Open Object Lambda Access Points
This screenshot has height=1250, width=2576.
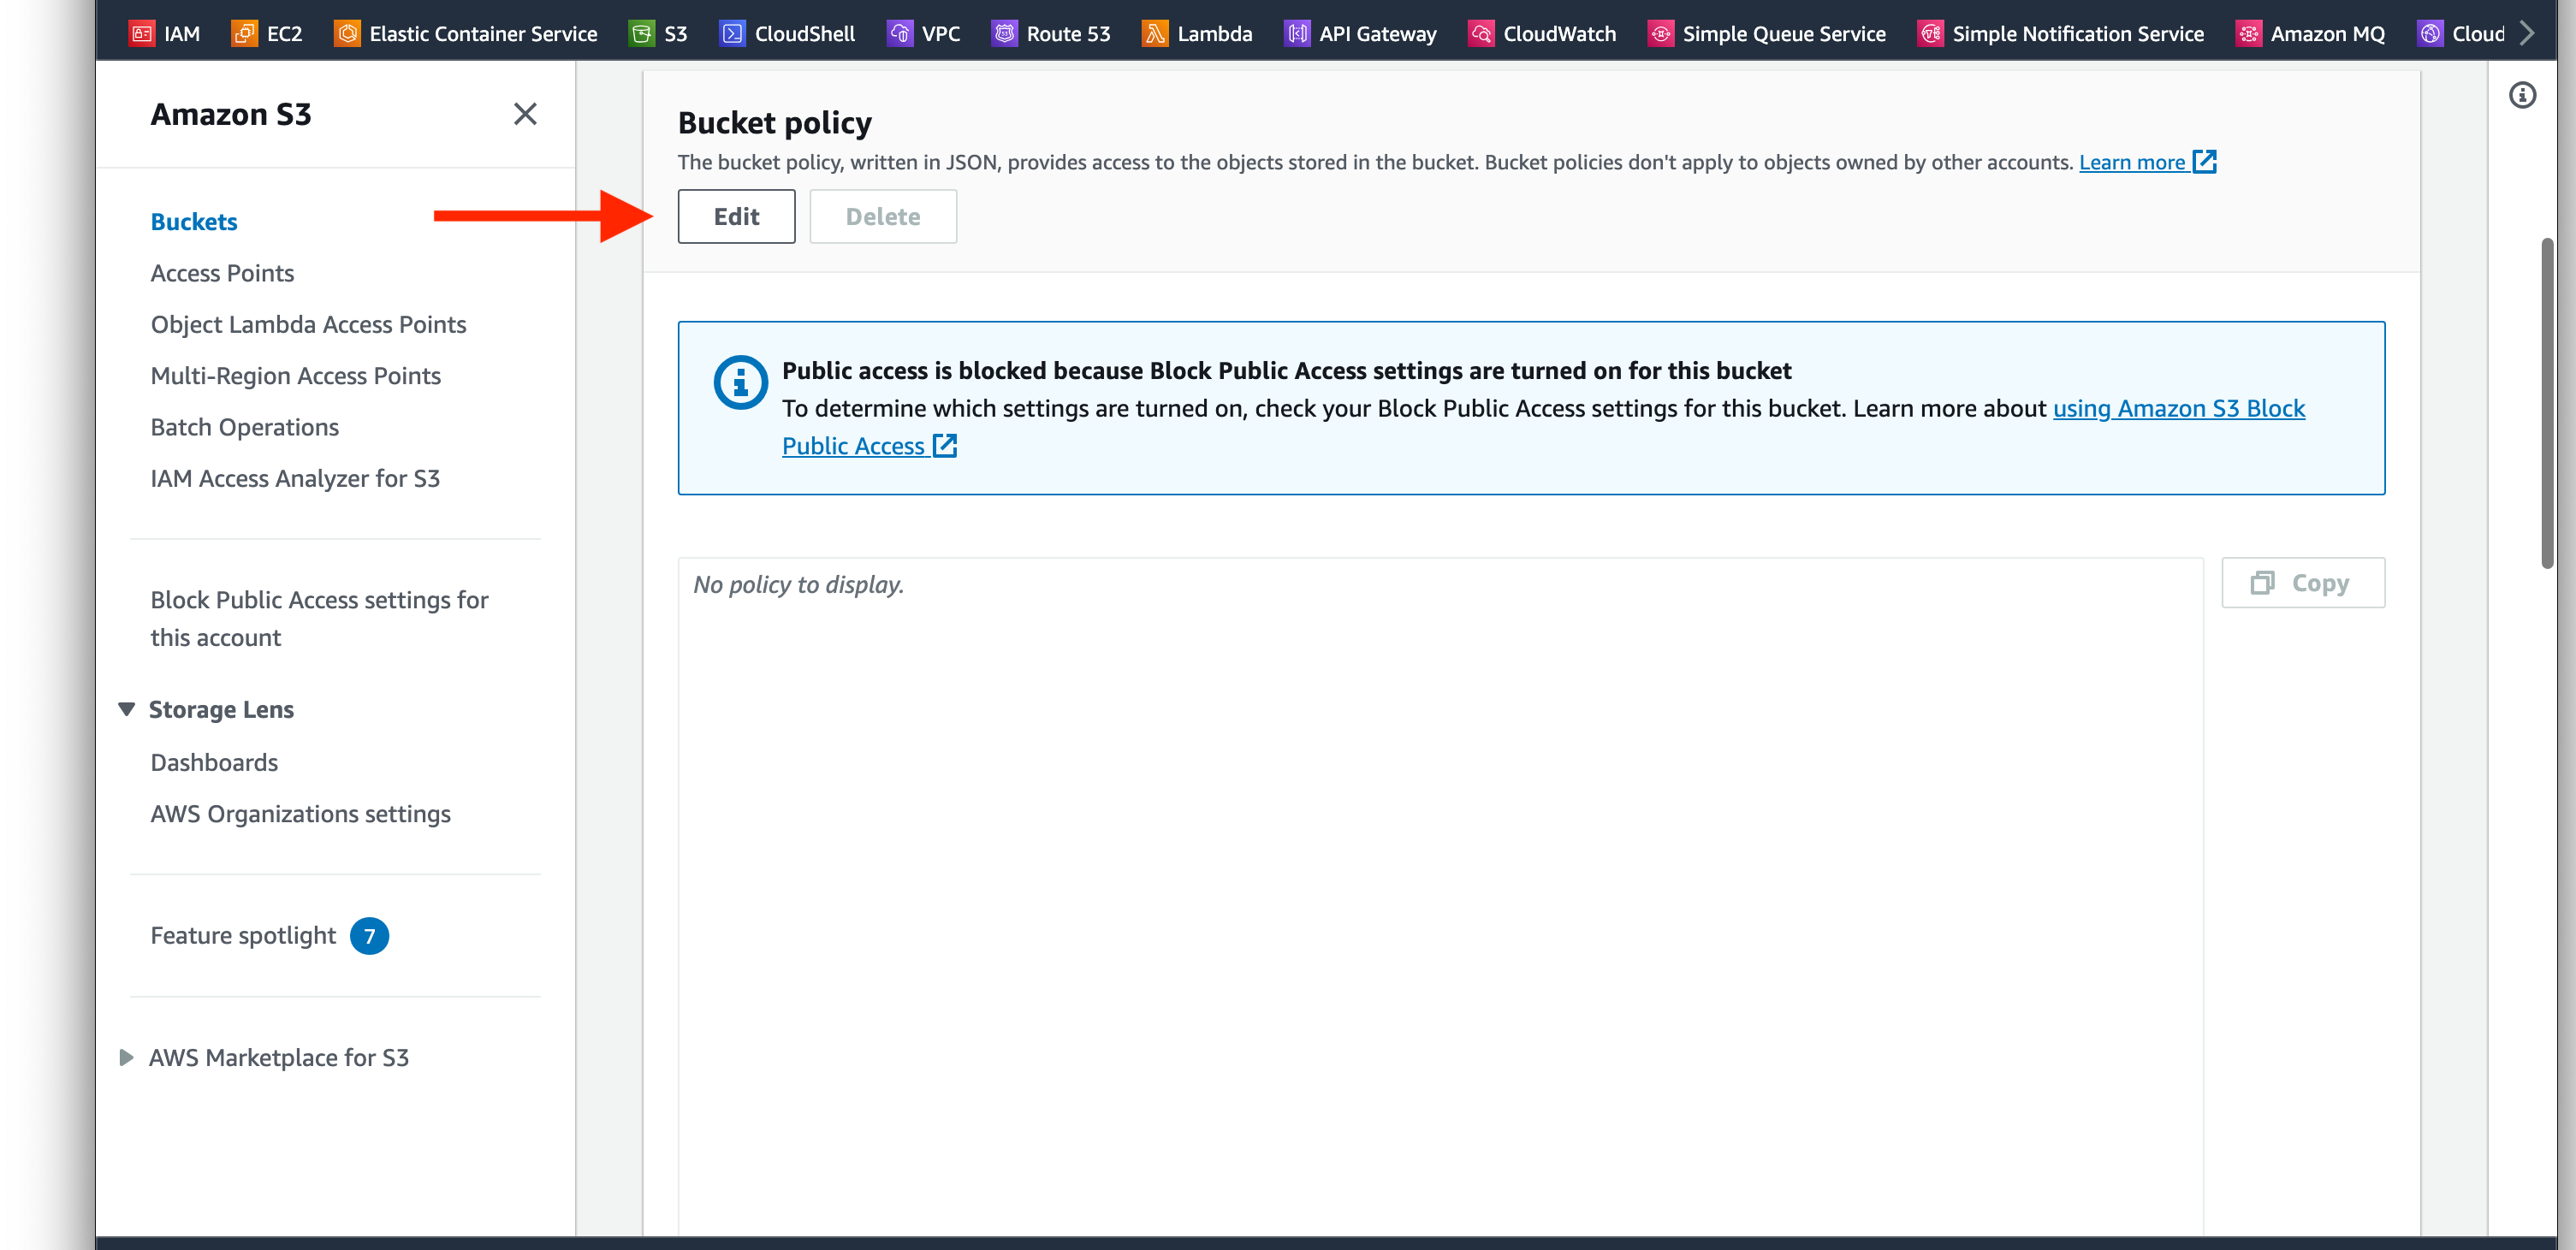tap(308, 324)
